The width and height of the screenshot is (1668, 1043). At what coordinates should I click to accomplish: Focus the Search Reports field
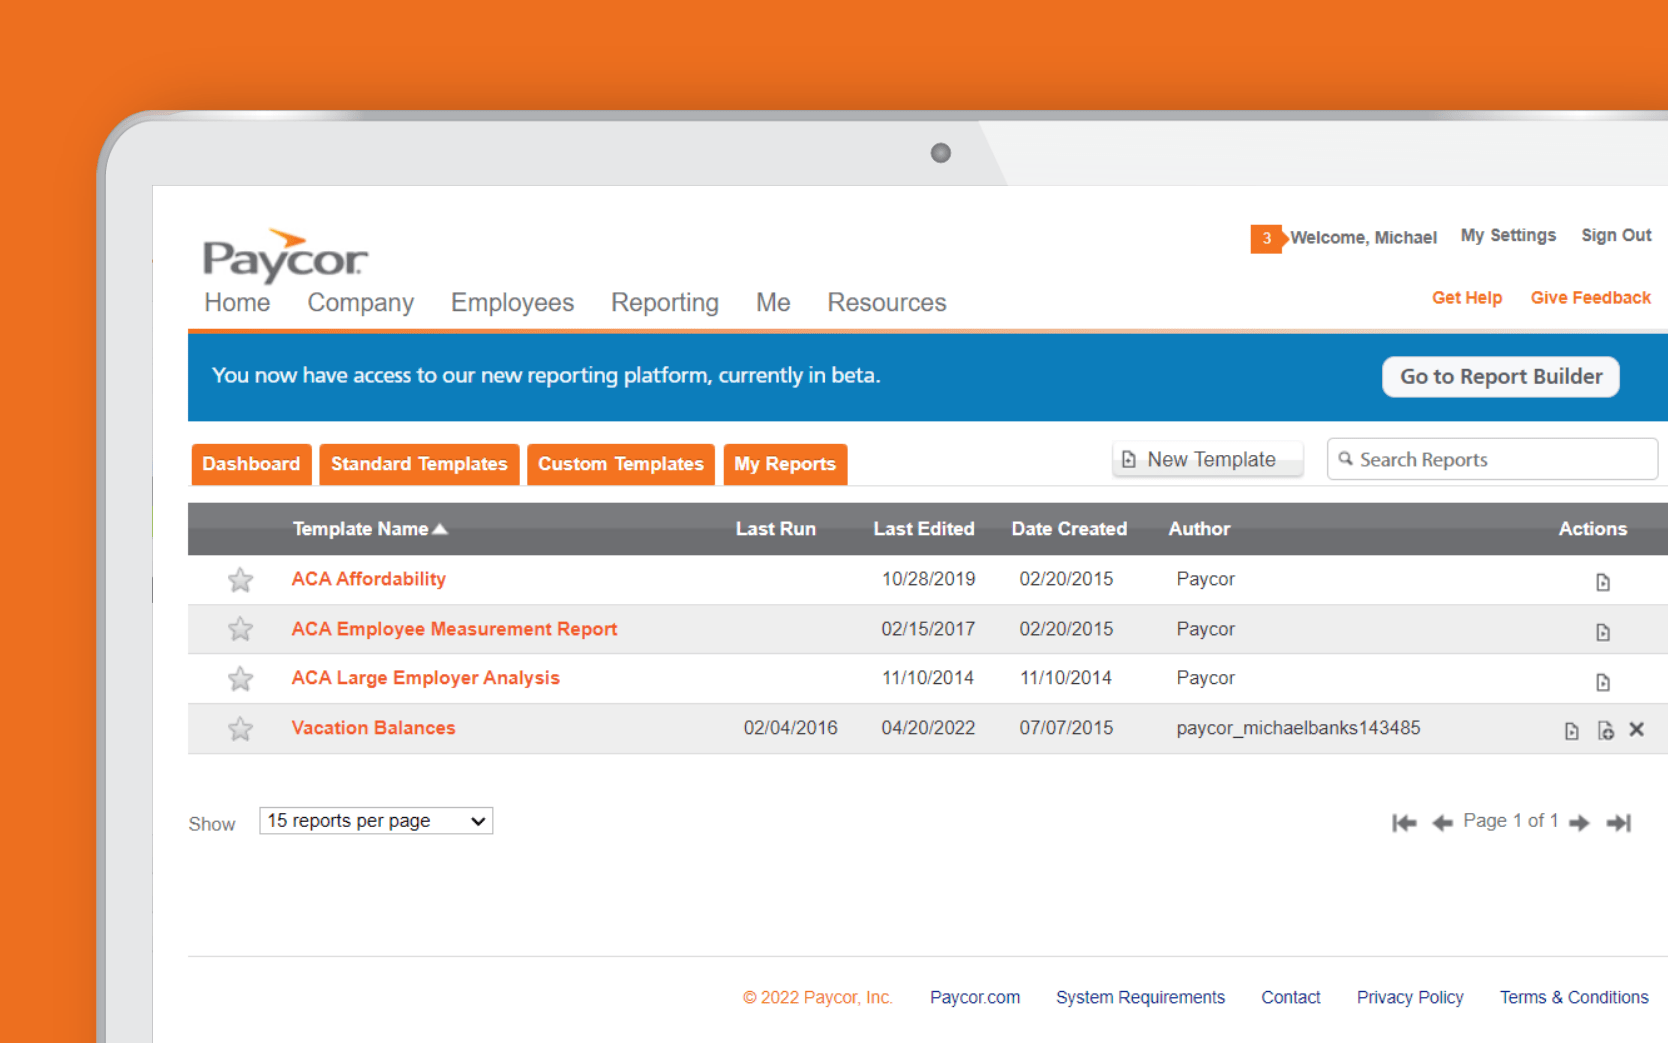(x=1492, y=459)
